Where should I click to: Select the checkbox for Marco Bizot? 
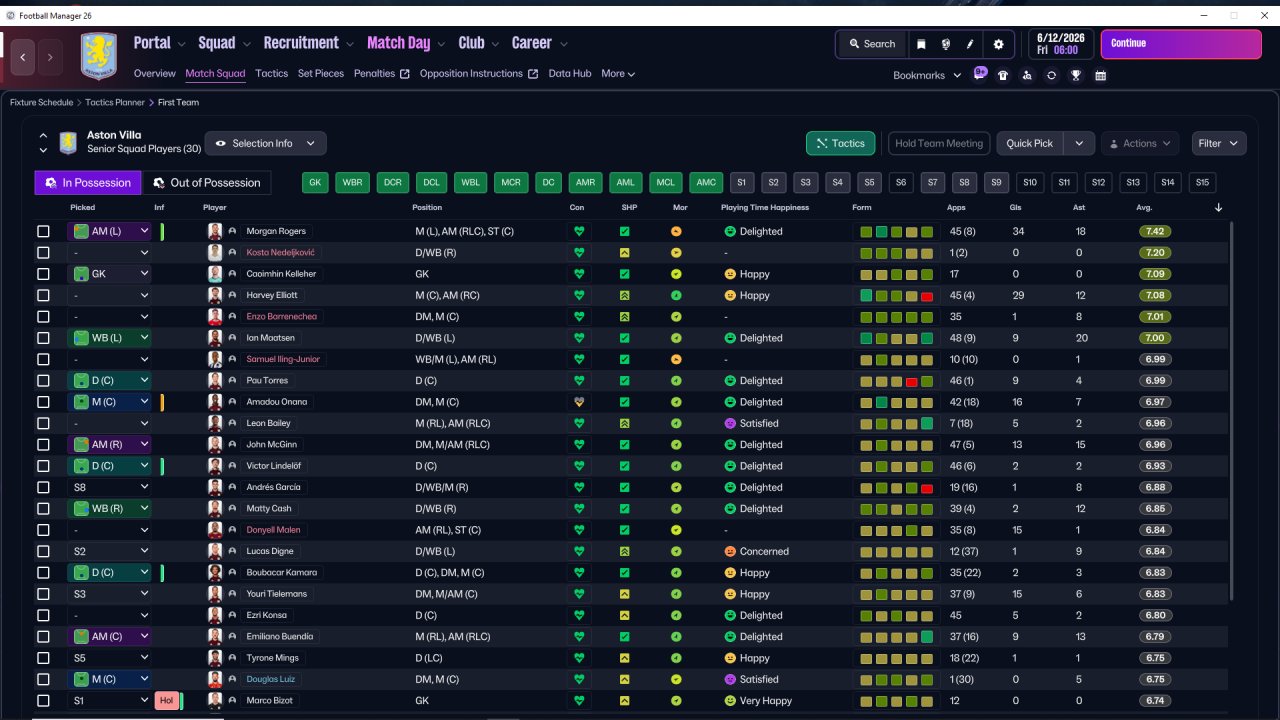click(x=43, y=701)
